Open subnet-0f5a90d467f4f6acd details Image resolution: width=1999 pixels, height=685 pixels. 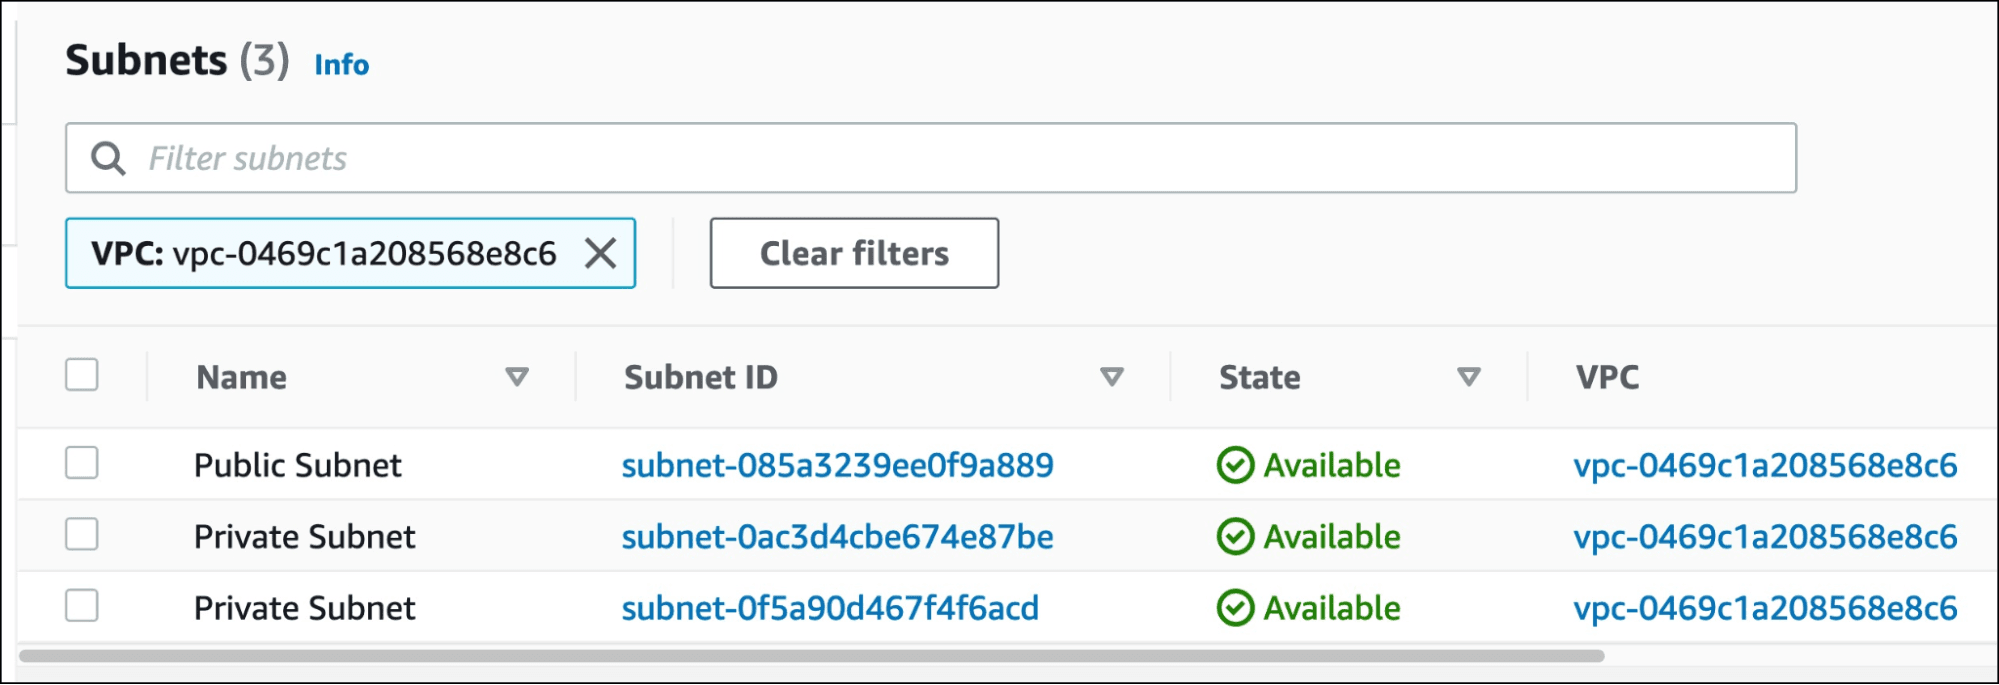[830, 607]
